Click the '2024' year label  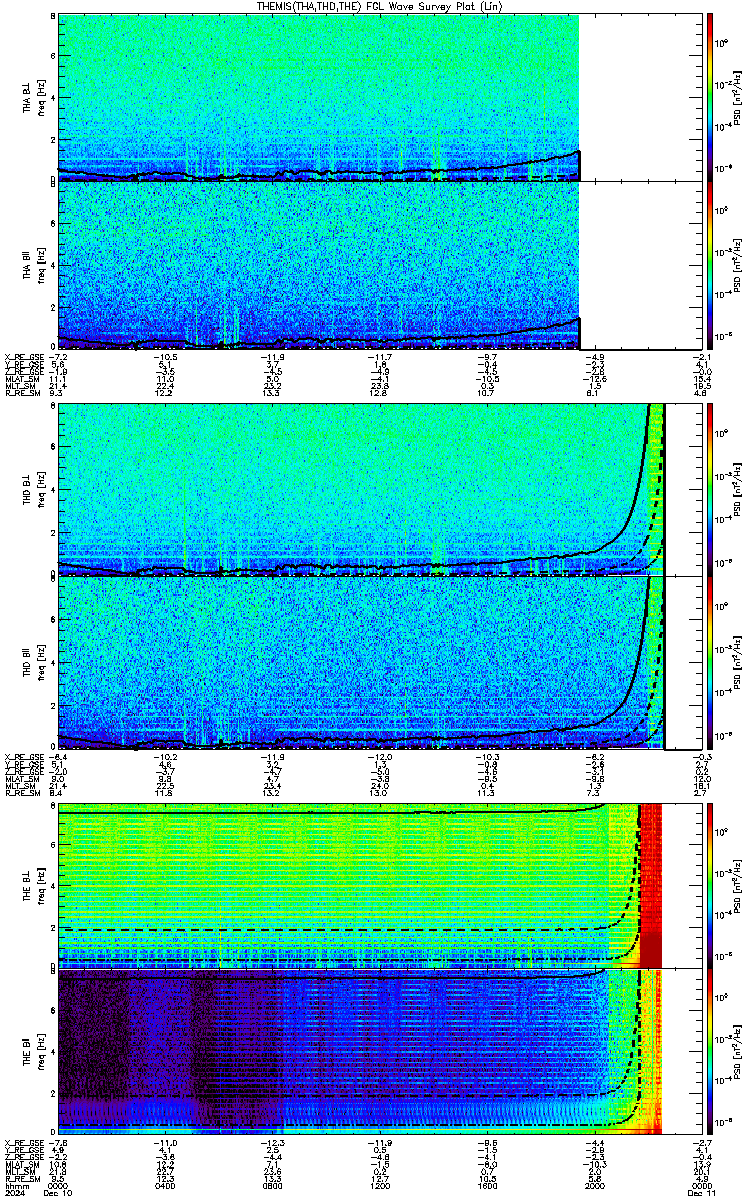click(14, 1193)
